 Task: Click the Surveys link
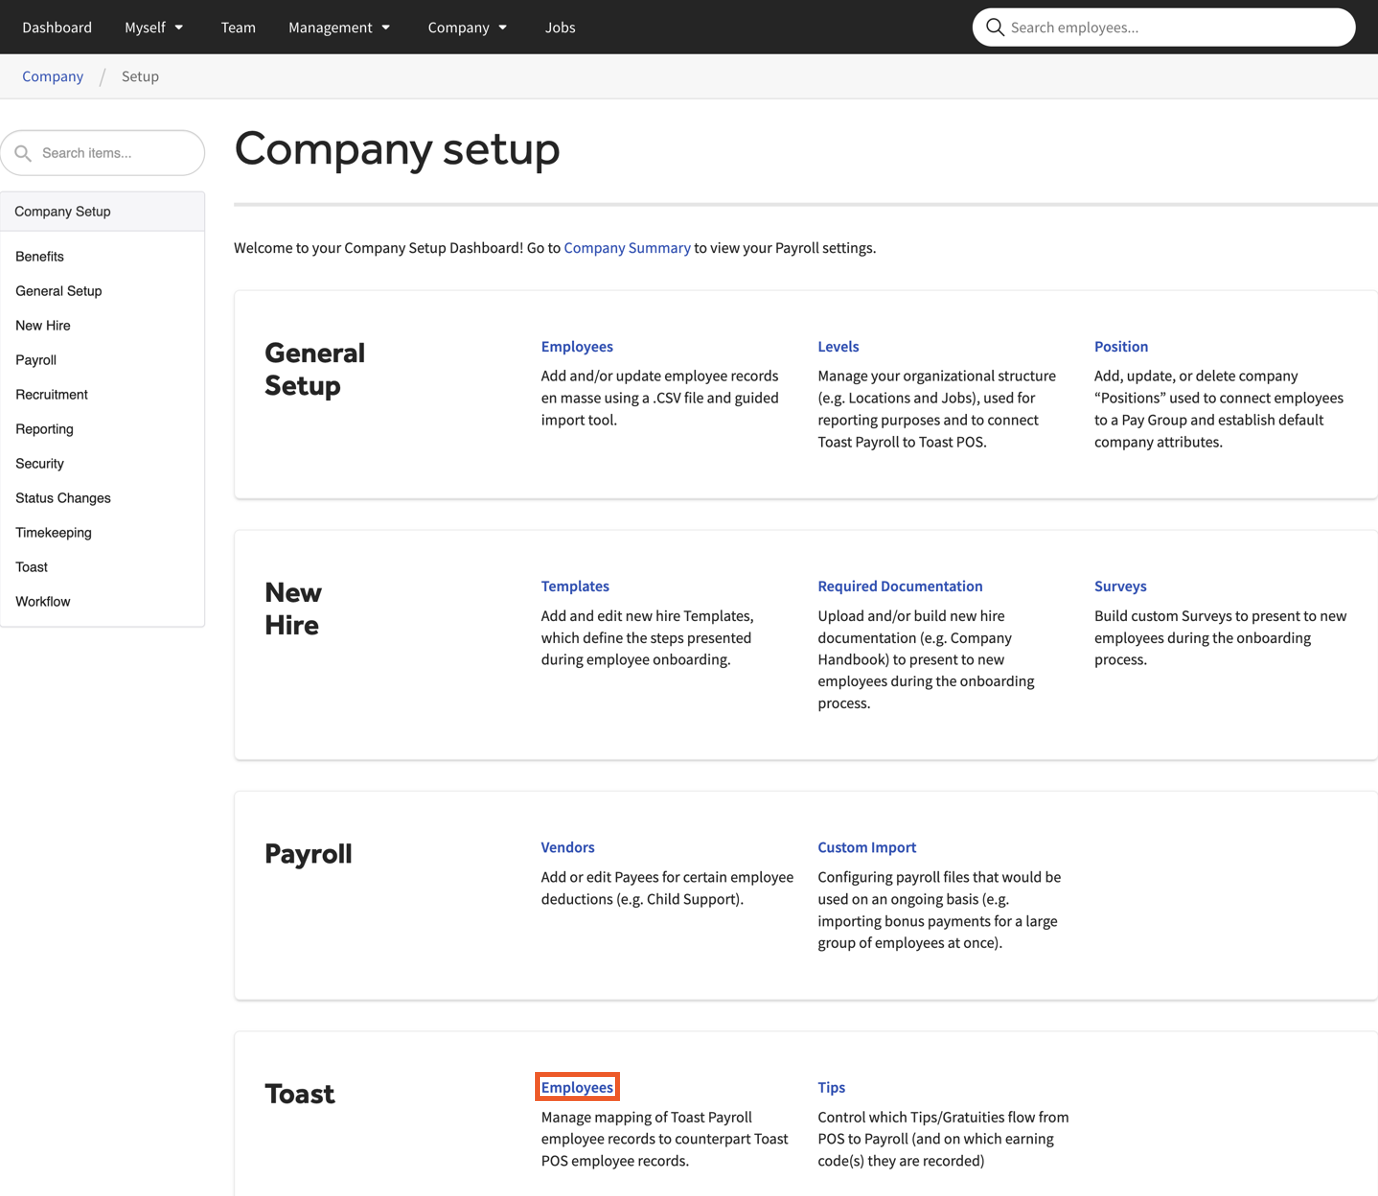(x=1120, y=586)
